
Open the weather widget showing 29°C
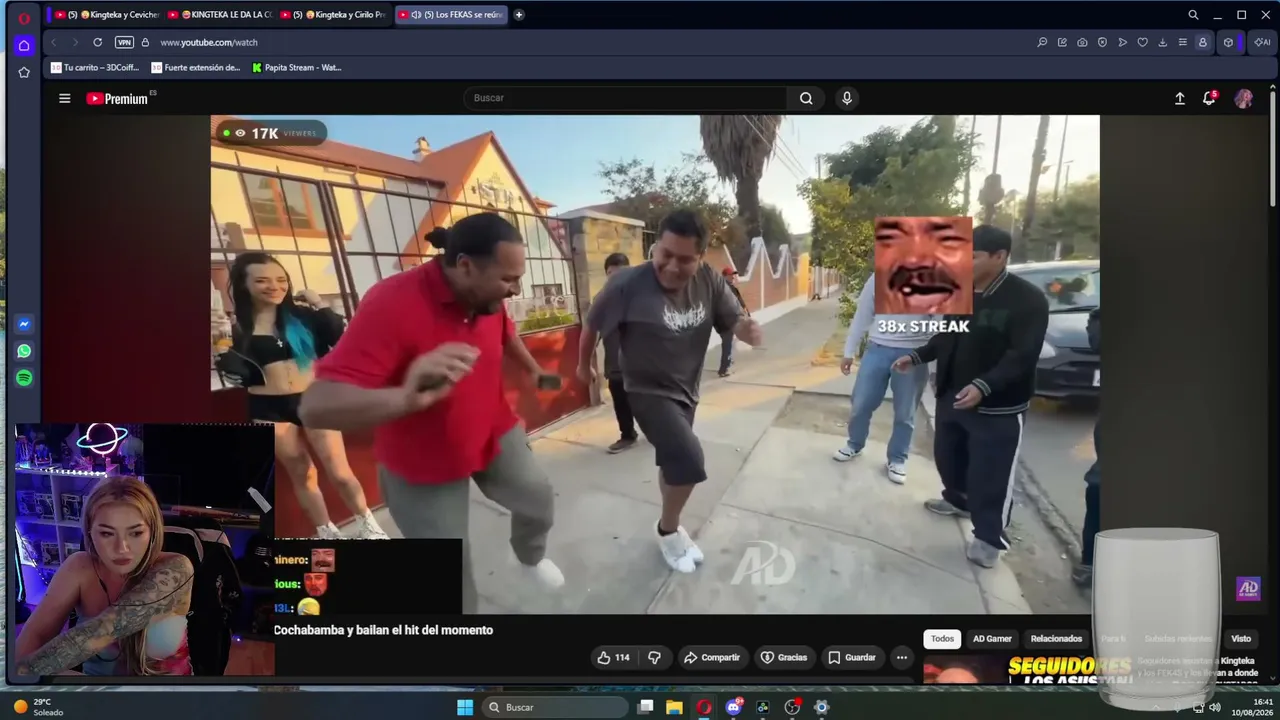(x=38, y=707)
